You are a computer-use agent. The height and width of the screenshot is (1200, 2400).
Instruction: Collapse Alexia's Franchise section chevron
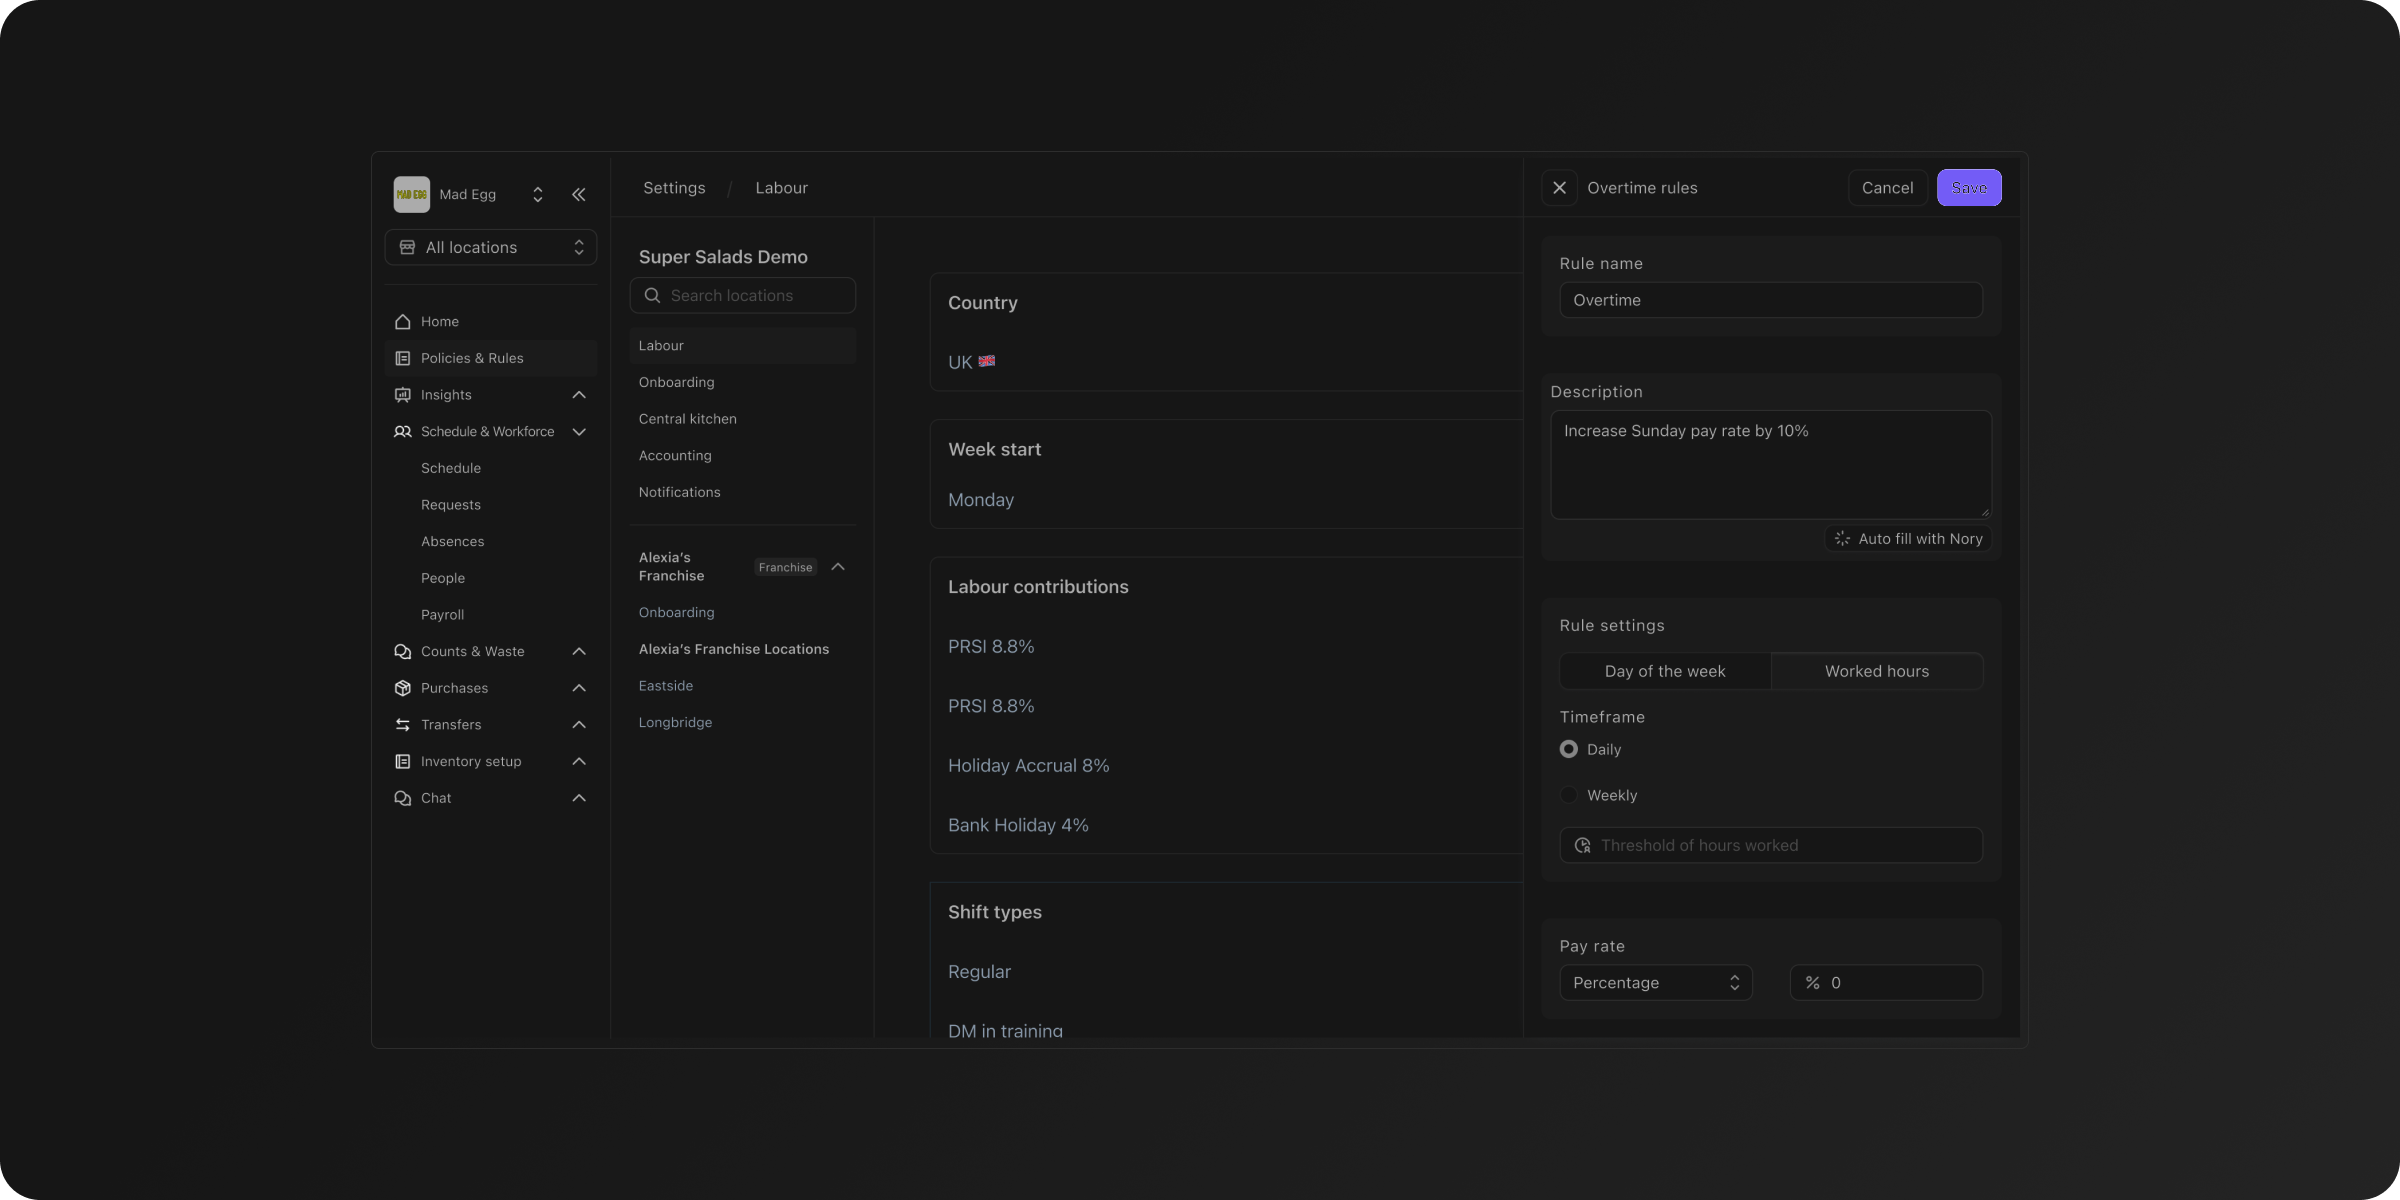838,567
